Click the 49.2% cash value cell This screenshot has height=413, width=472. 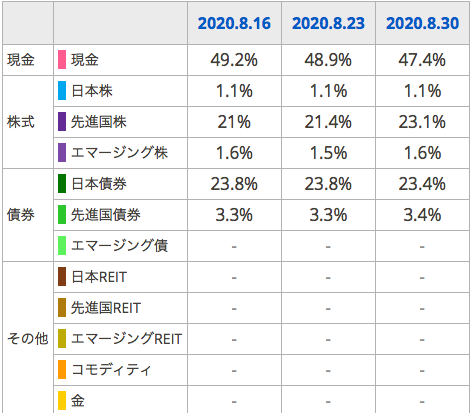[234, 60]
